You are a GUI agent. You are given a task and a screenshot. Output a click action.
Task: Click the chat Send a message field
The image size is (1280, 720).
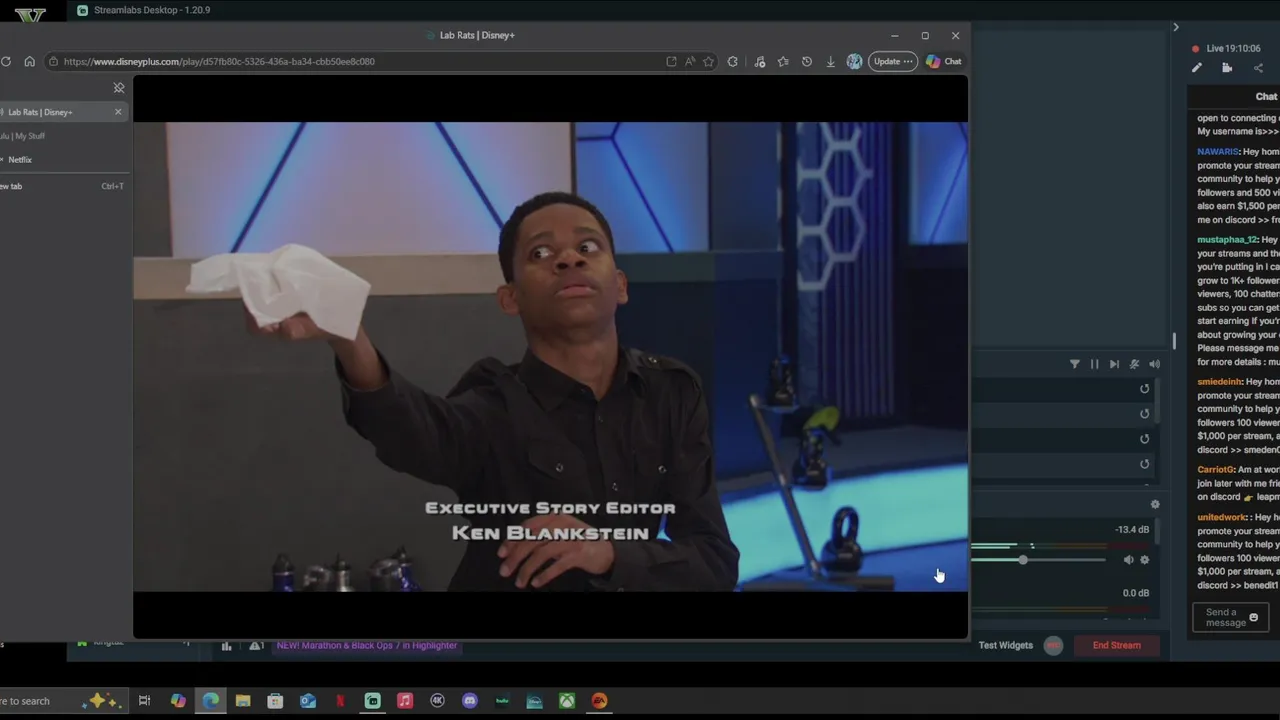pos(1230,618)
